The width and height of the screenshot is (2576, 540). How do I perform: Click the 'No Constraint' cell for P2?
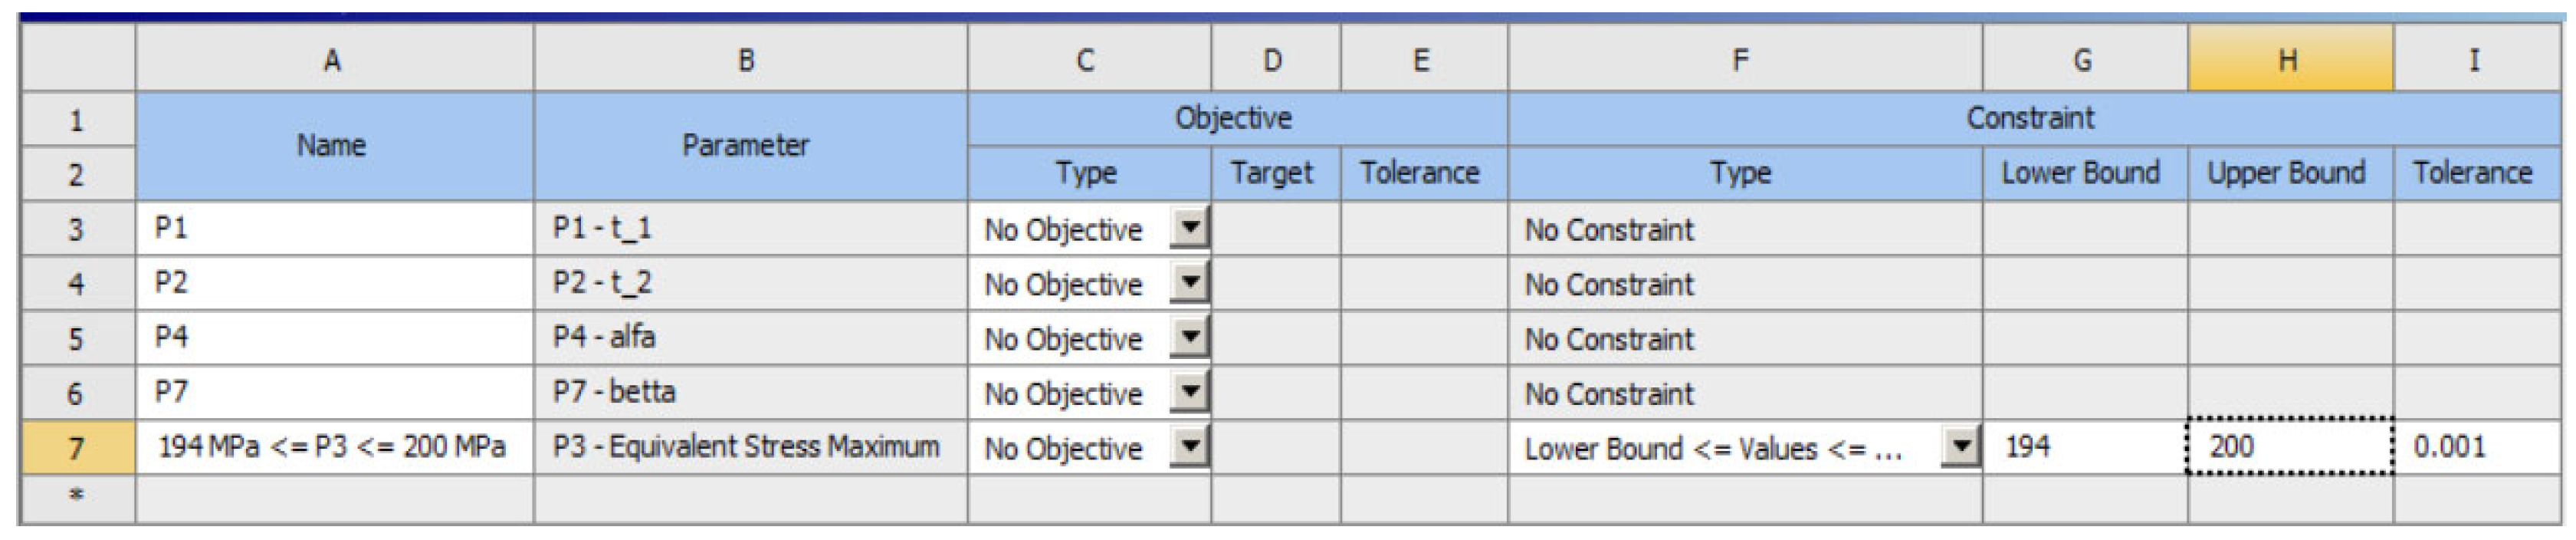[1743, 283]
